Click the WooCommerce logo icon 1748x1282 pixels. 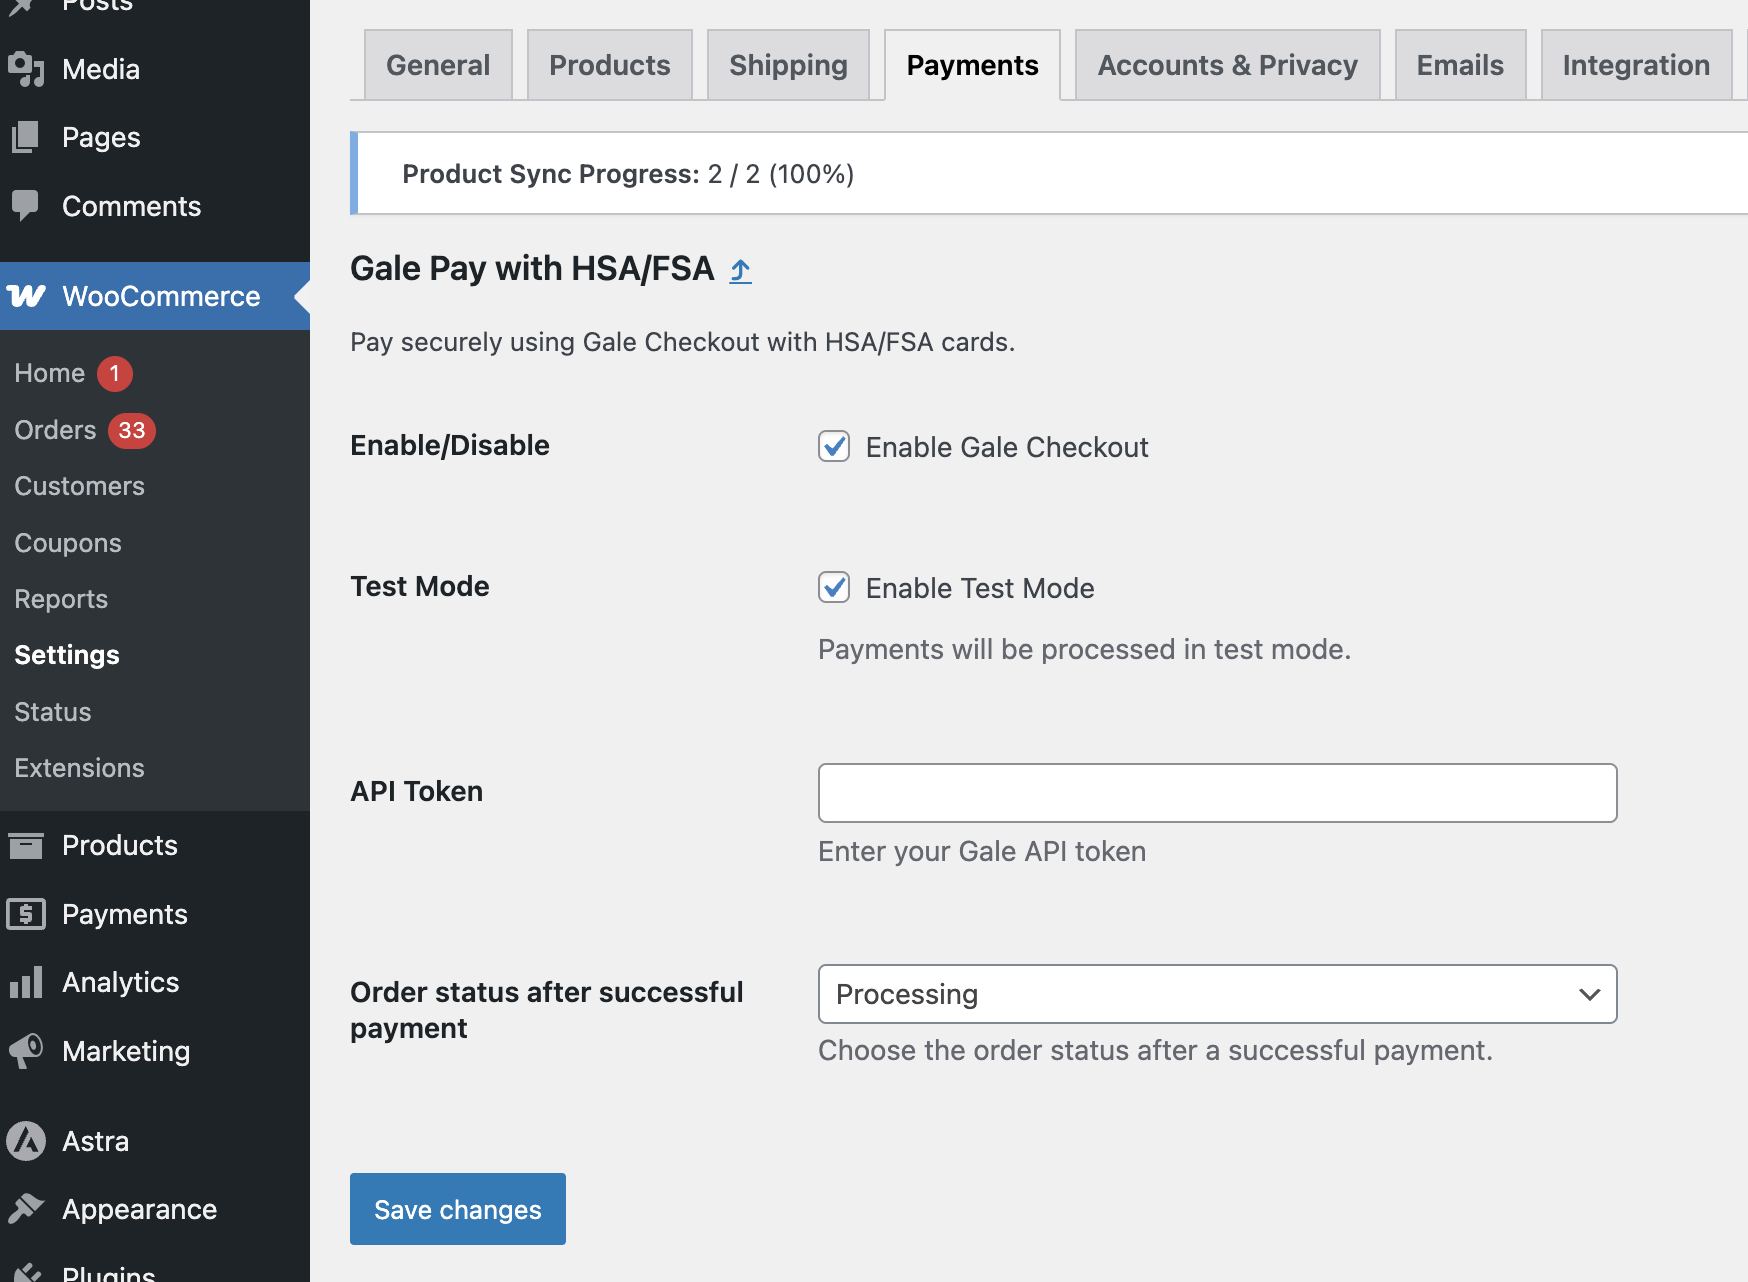point(27,296)
